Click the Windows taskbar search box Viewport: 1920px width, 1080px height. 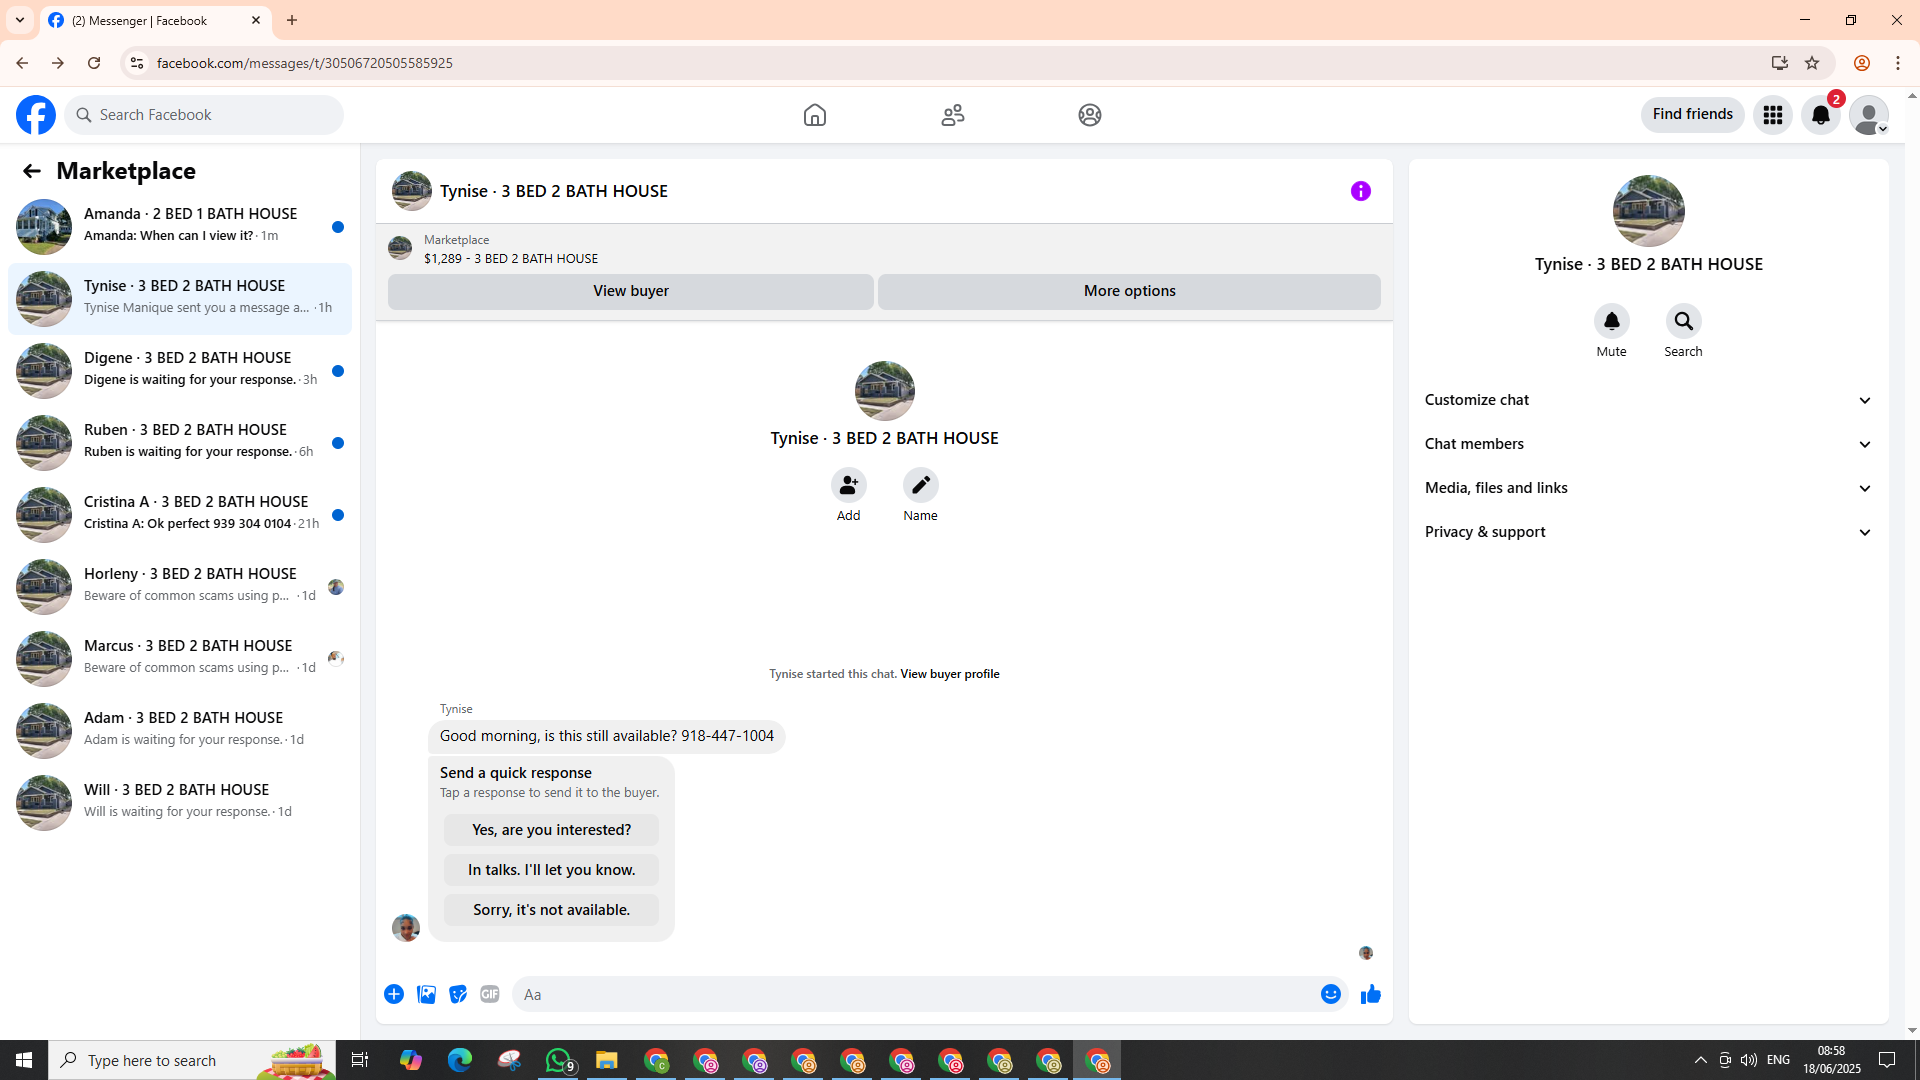point(192,1060)
